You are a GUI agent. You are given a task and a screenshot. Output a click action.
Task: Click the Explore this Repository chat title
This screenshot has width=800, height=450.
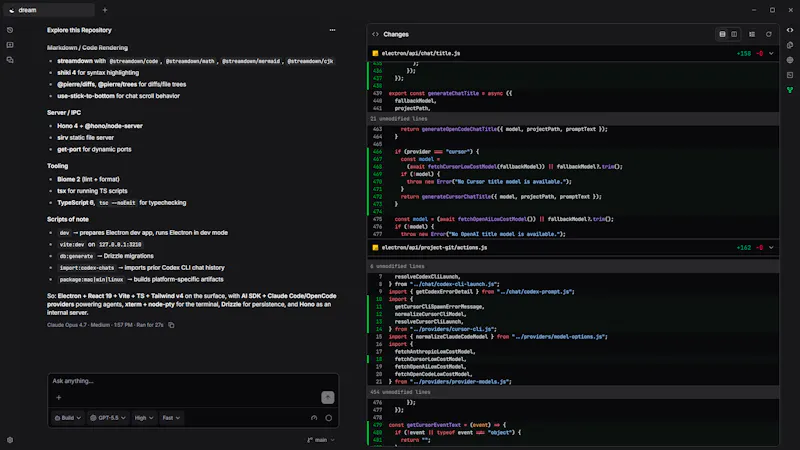click(79, 30)
